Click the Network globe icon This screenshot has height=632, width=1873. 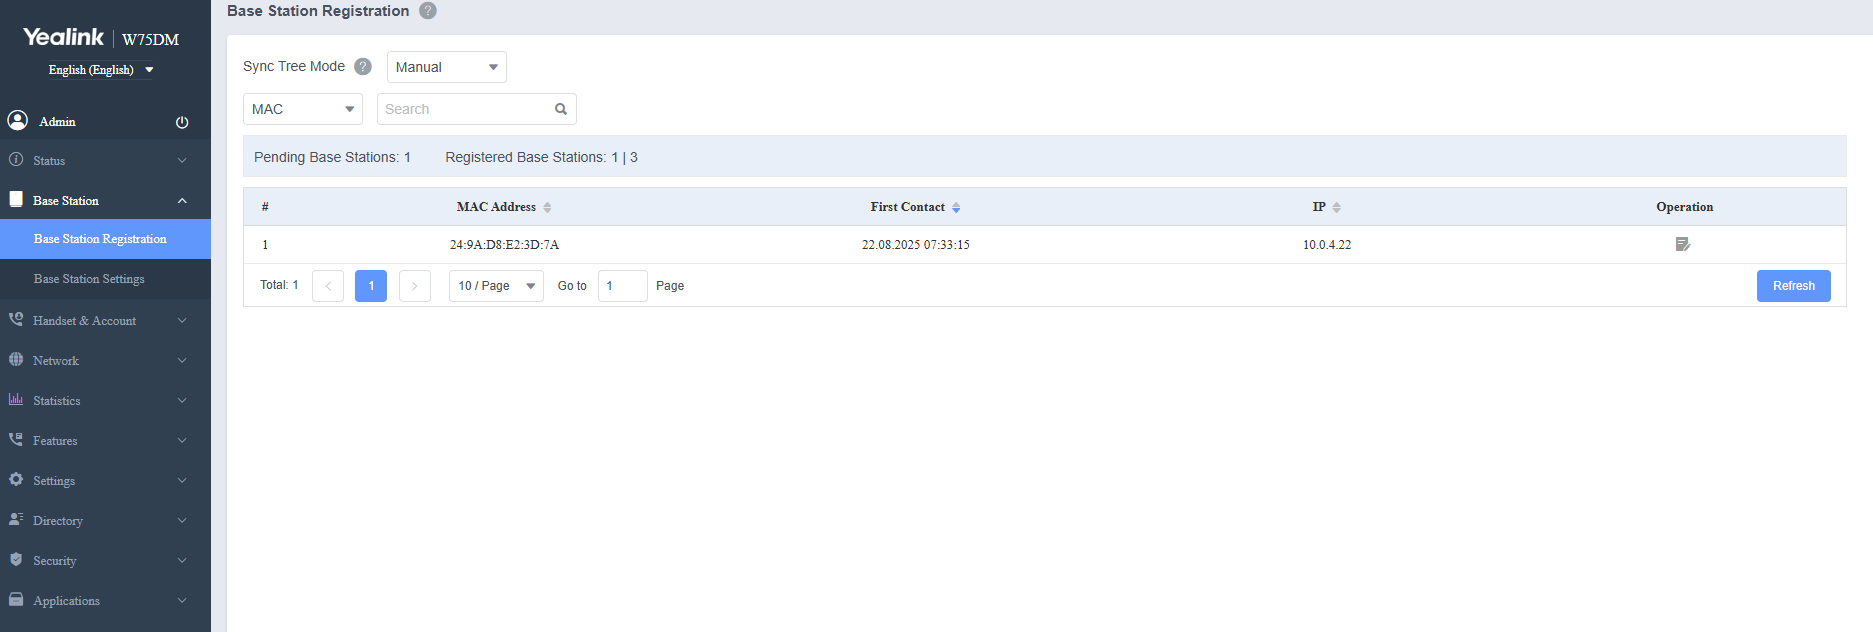point(16,359)
